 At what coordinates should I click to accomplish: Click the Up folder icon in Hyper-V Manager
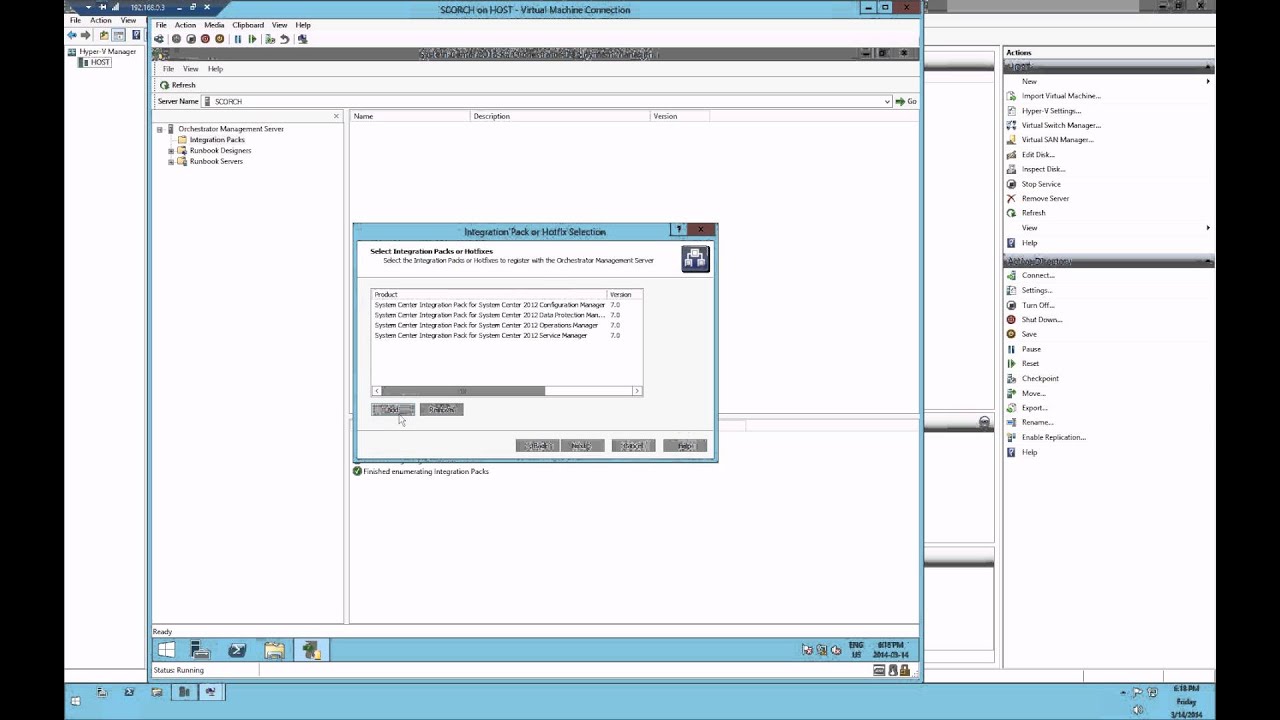[x=104, y=35]
